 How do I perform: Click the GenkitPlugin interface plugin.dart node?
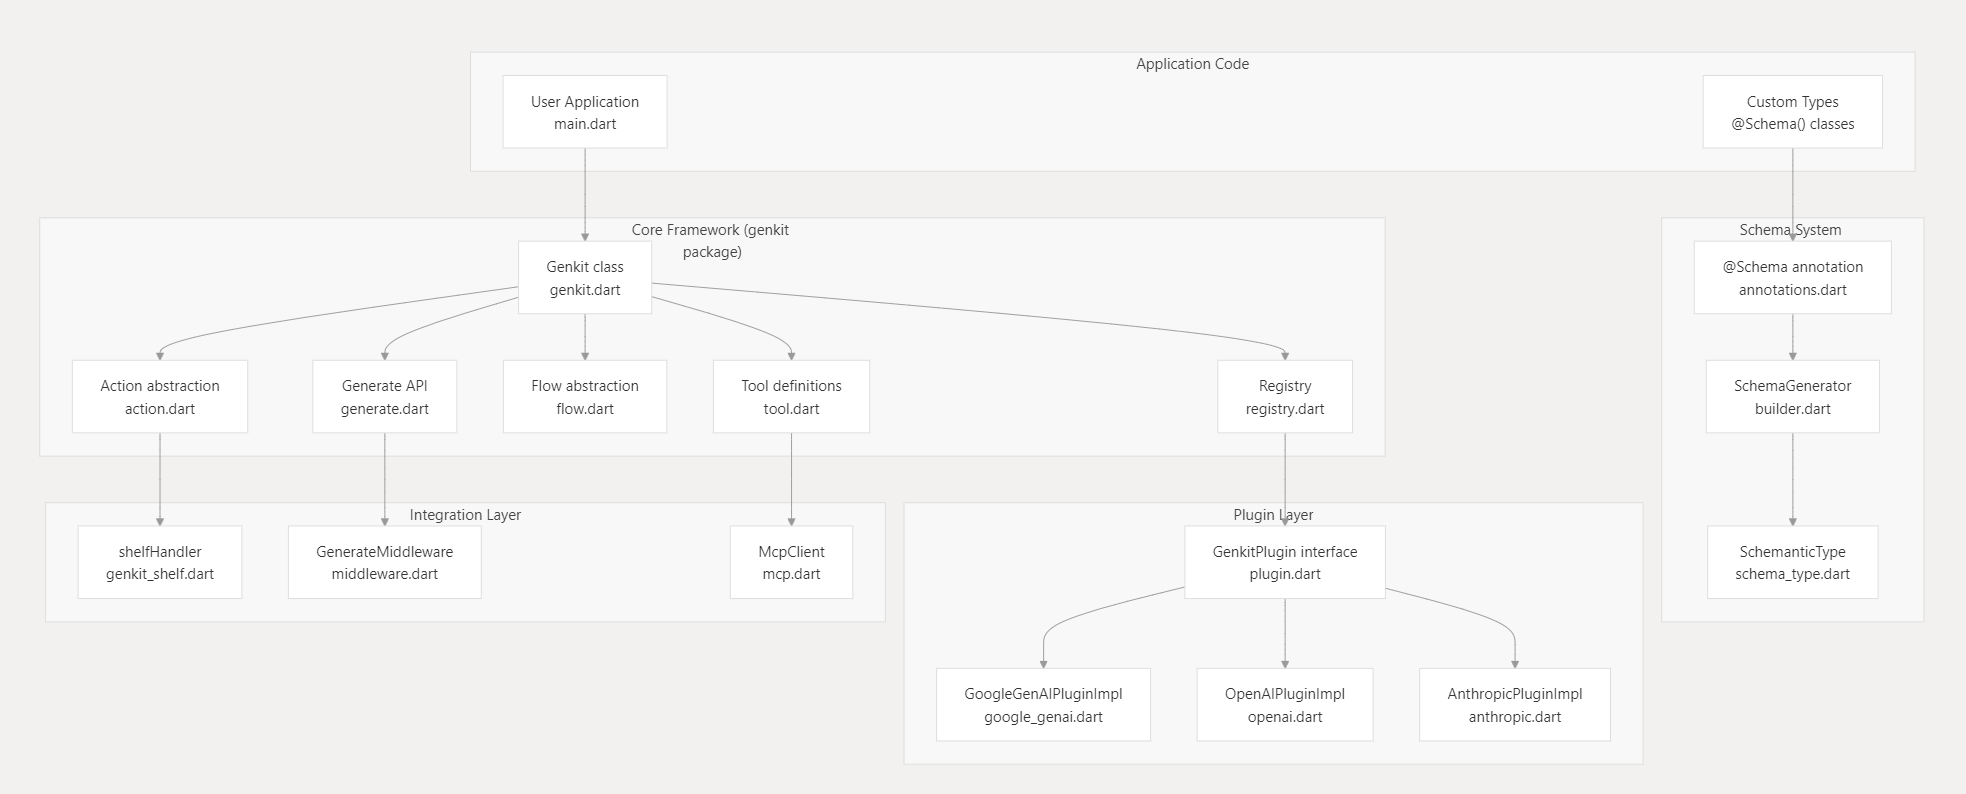tap(1284, 562)
